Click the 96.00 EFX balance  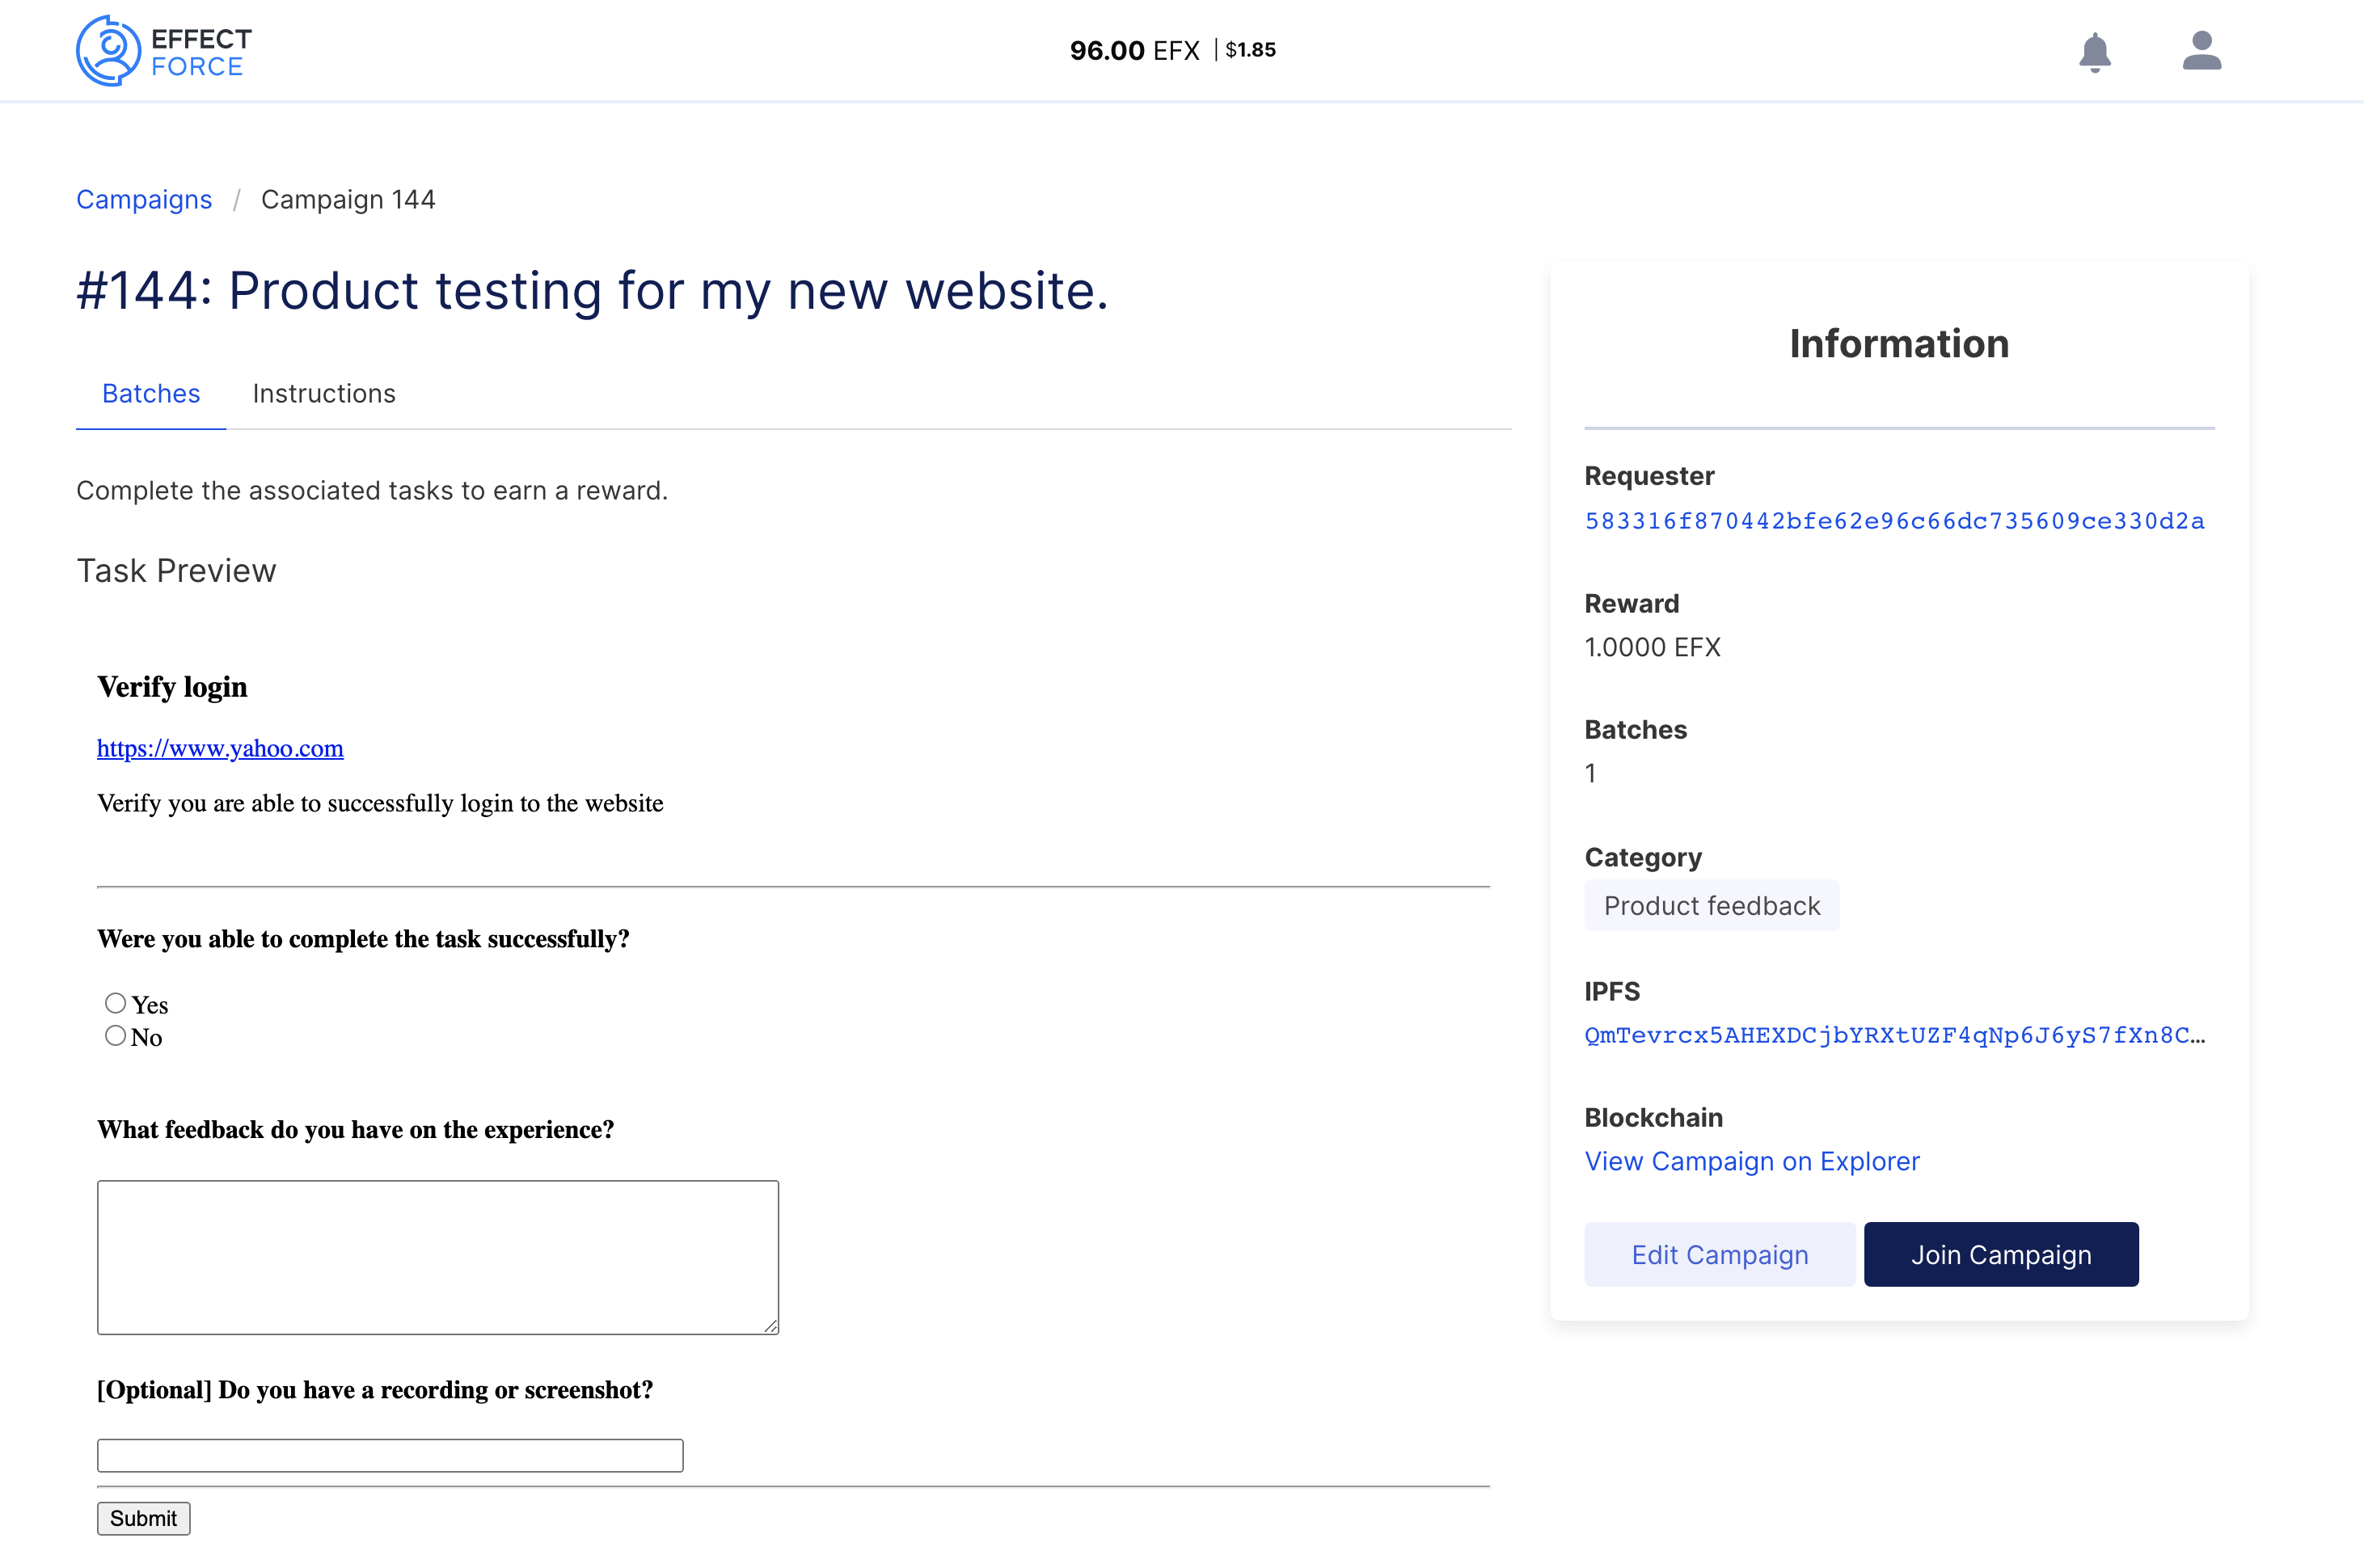[1134, 50]
